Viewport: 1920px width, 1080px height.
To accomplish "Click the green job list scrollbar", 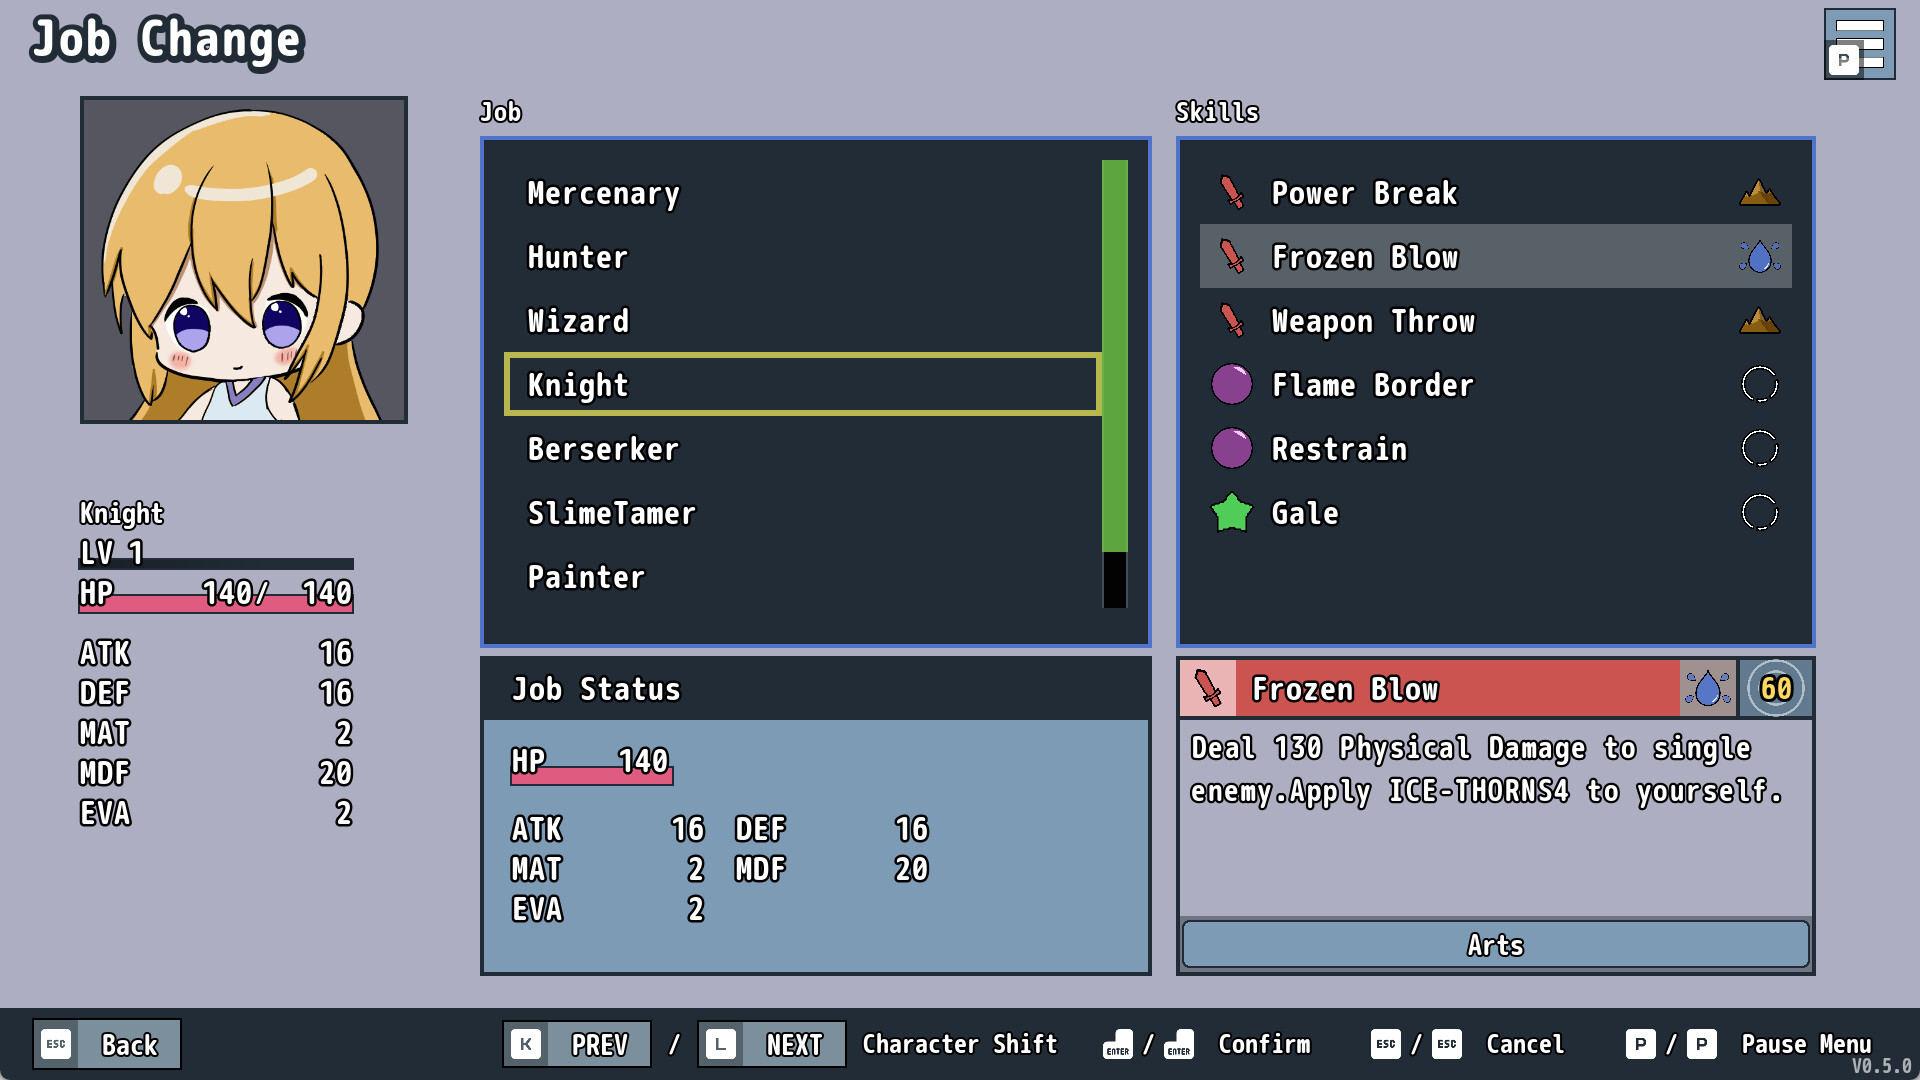I will (x=1114, y=355).
